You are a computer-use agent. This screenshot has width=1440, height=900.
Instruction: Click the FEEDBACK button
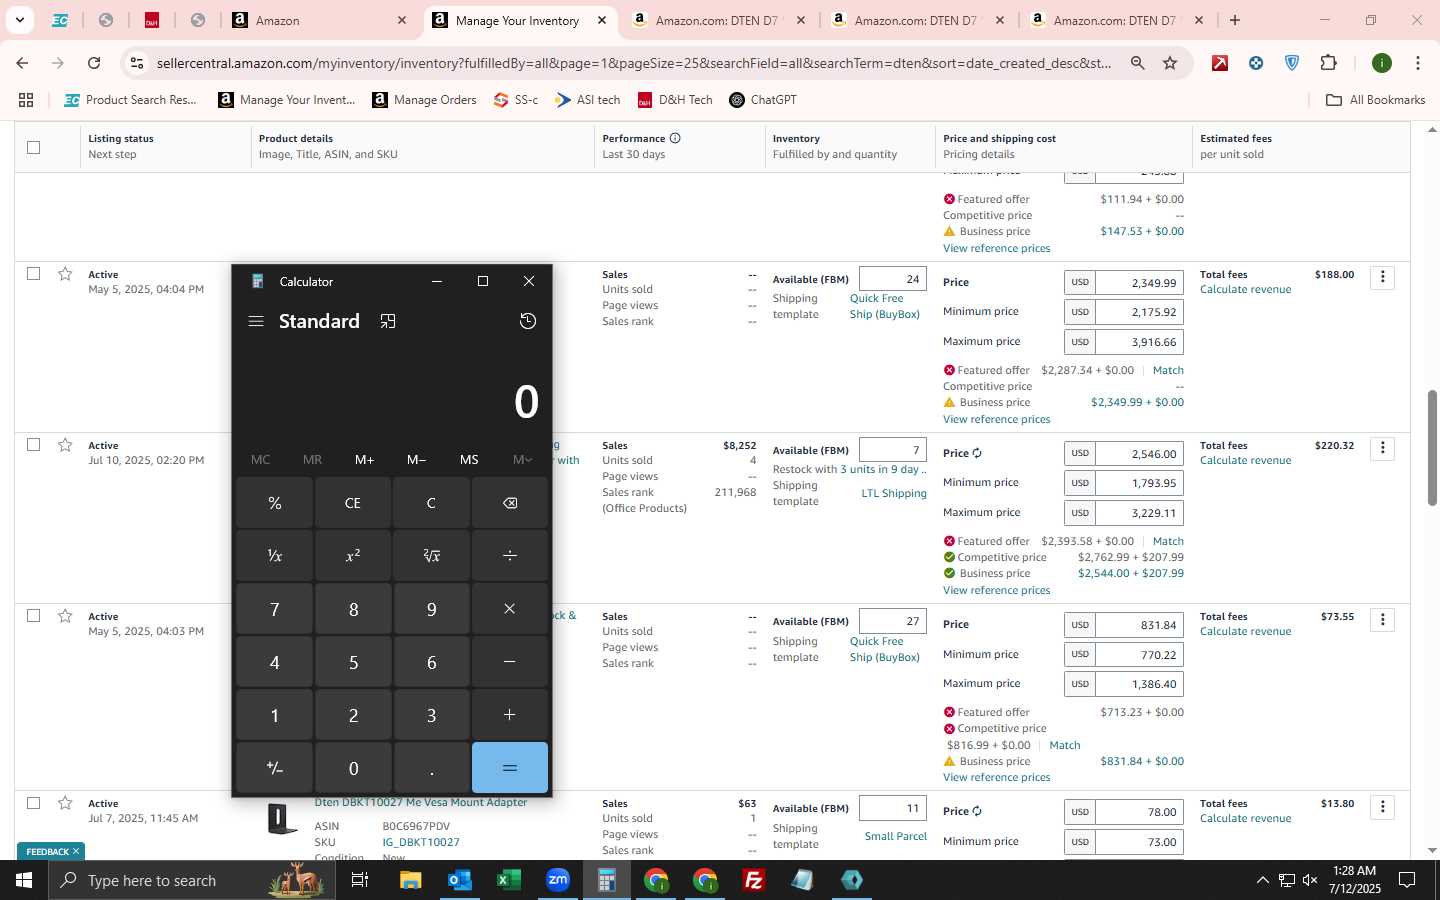point(52,851)
